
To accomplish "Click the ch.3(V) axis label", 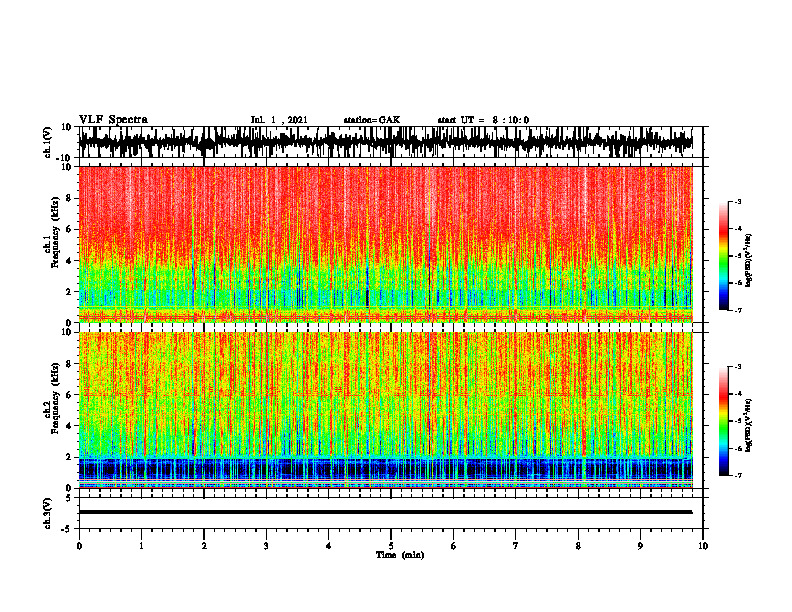I will point(48,514).
